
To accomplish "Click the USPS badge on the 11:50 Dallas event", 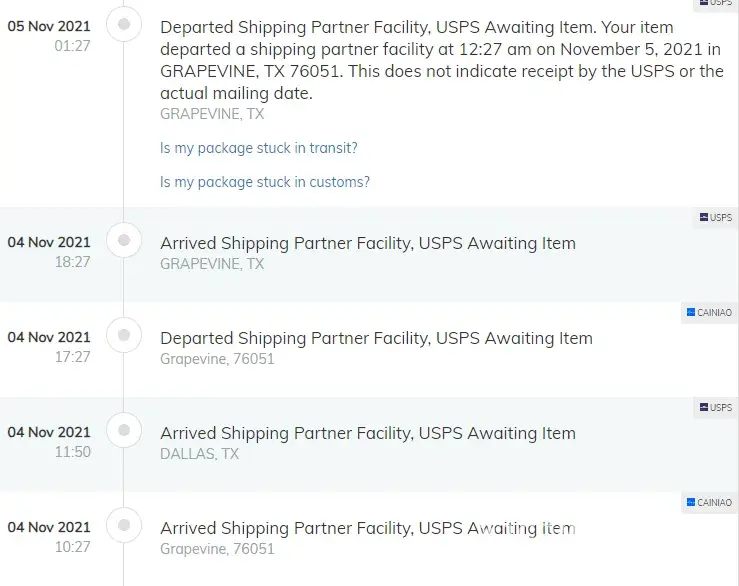I will coord(715,407).
